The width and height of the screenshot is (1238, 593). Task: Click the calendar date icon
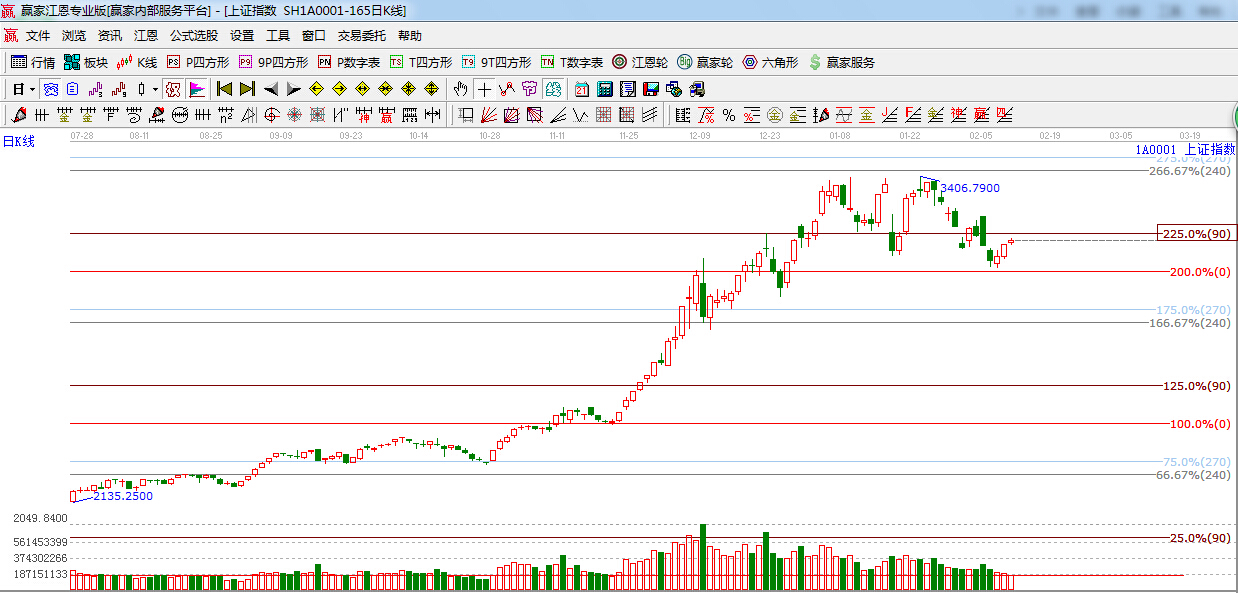click(x=581, y=89)
